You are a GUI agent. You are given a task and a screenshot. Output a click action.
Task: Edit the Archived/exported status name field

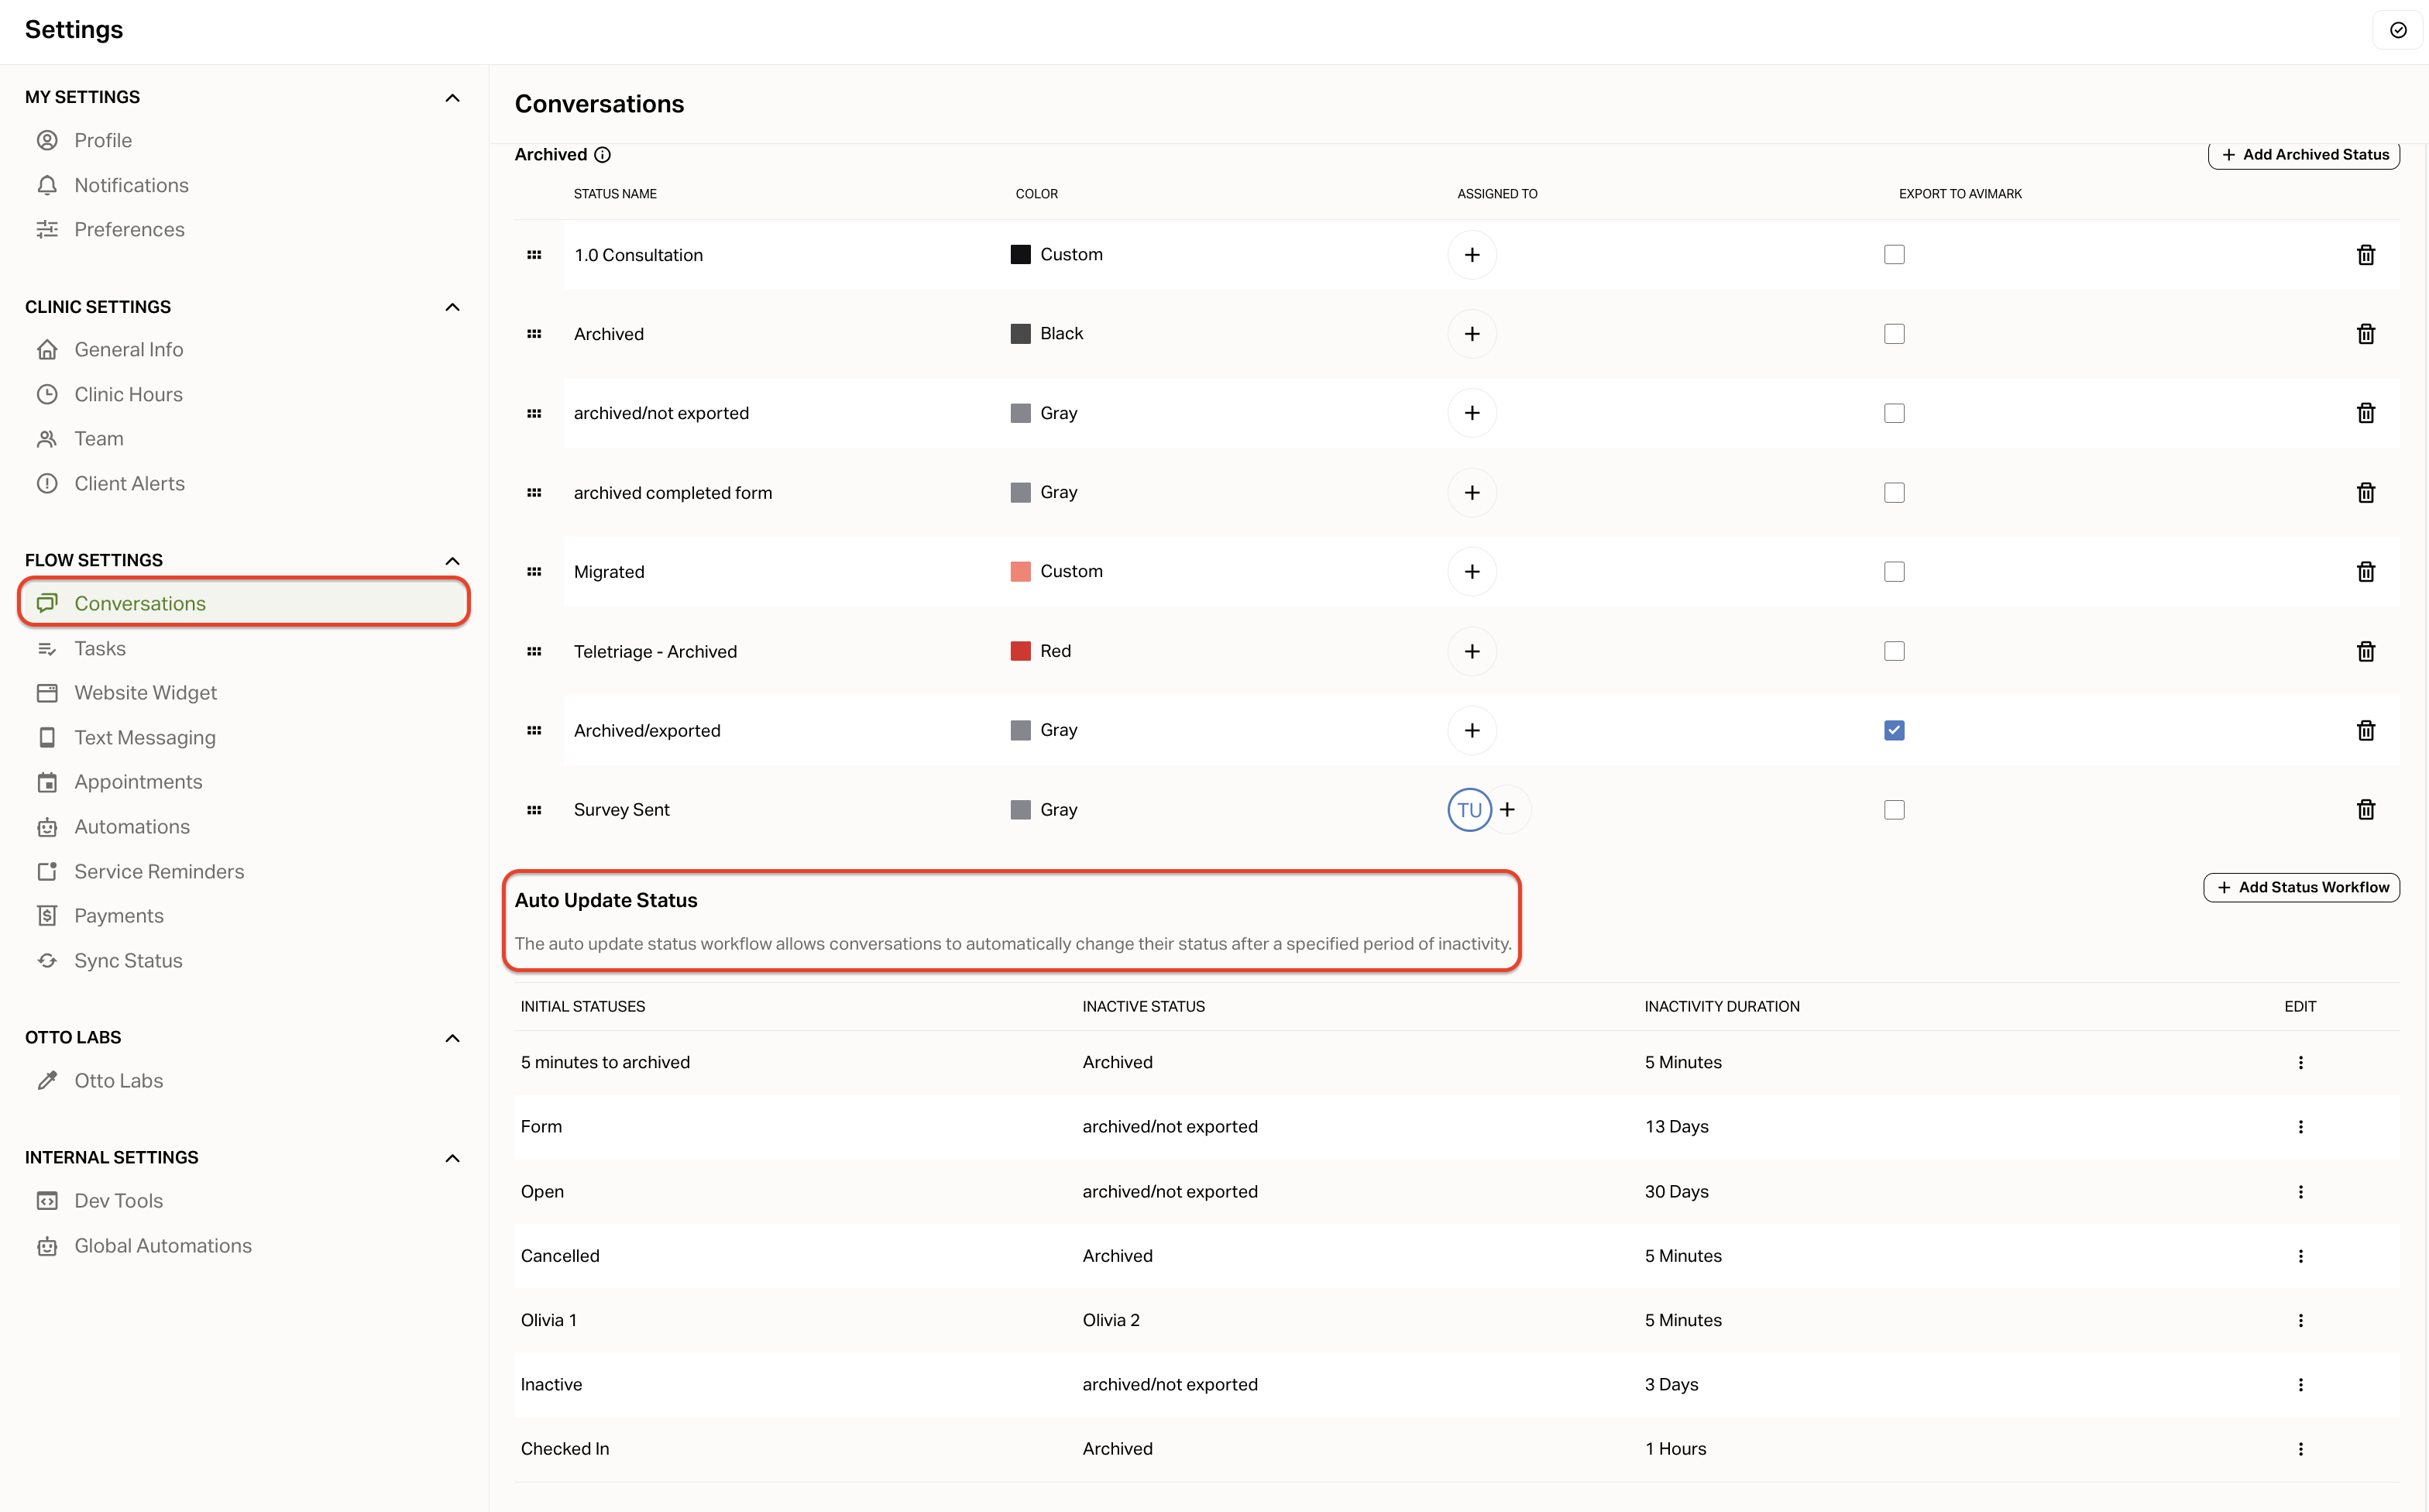pyautogui.click(x=647, y=731)
